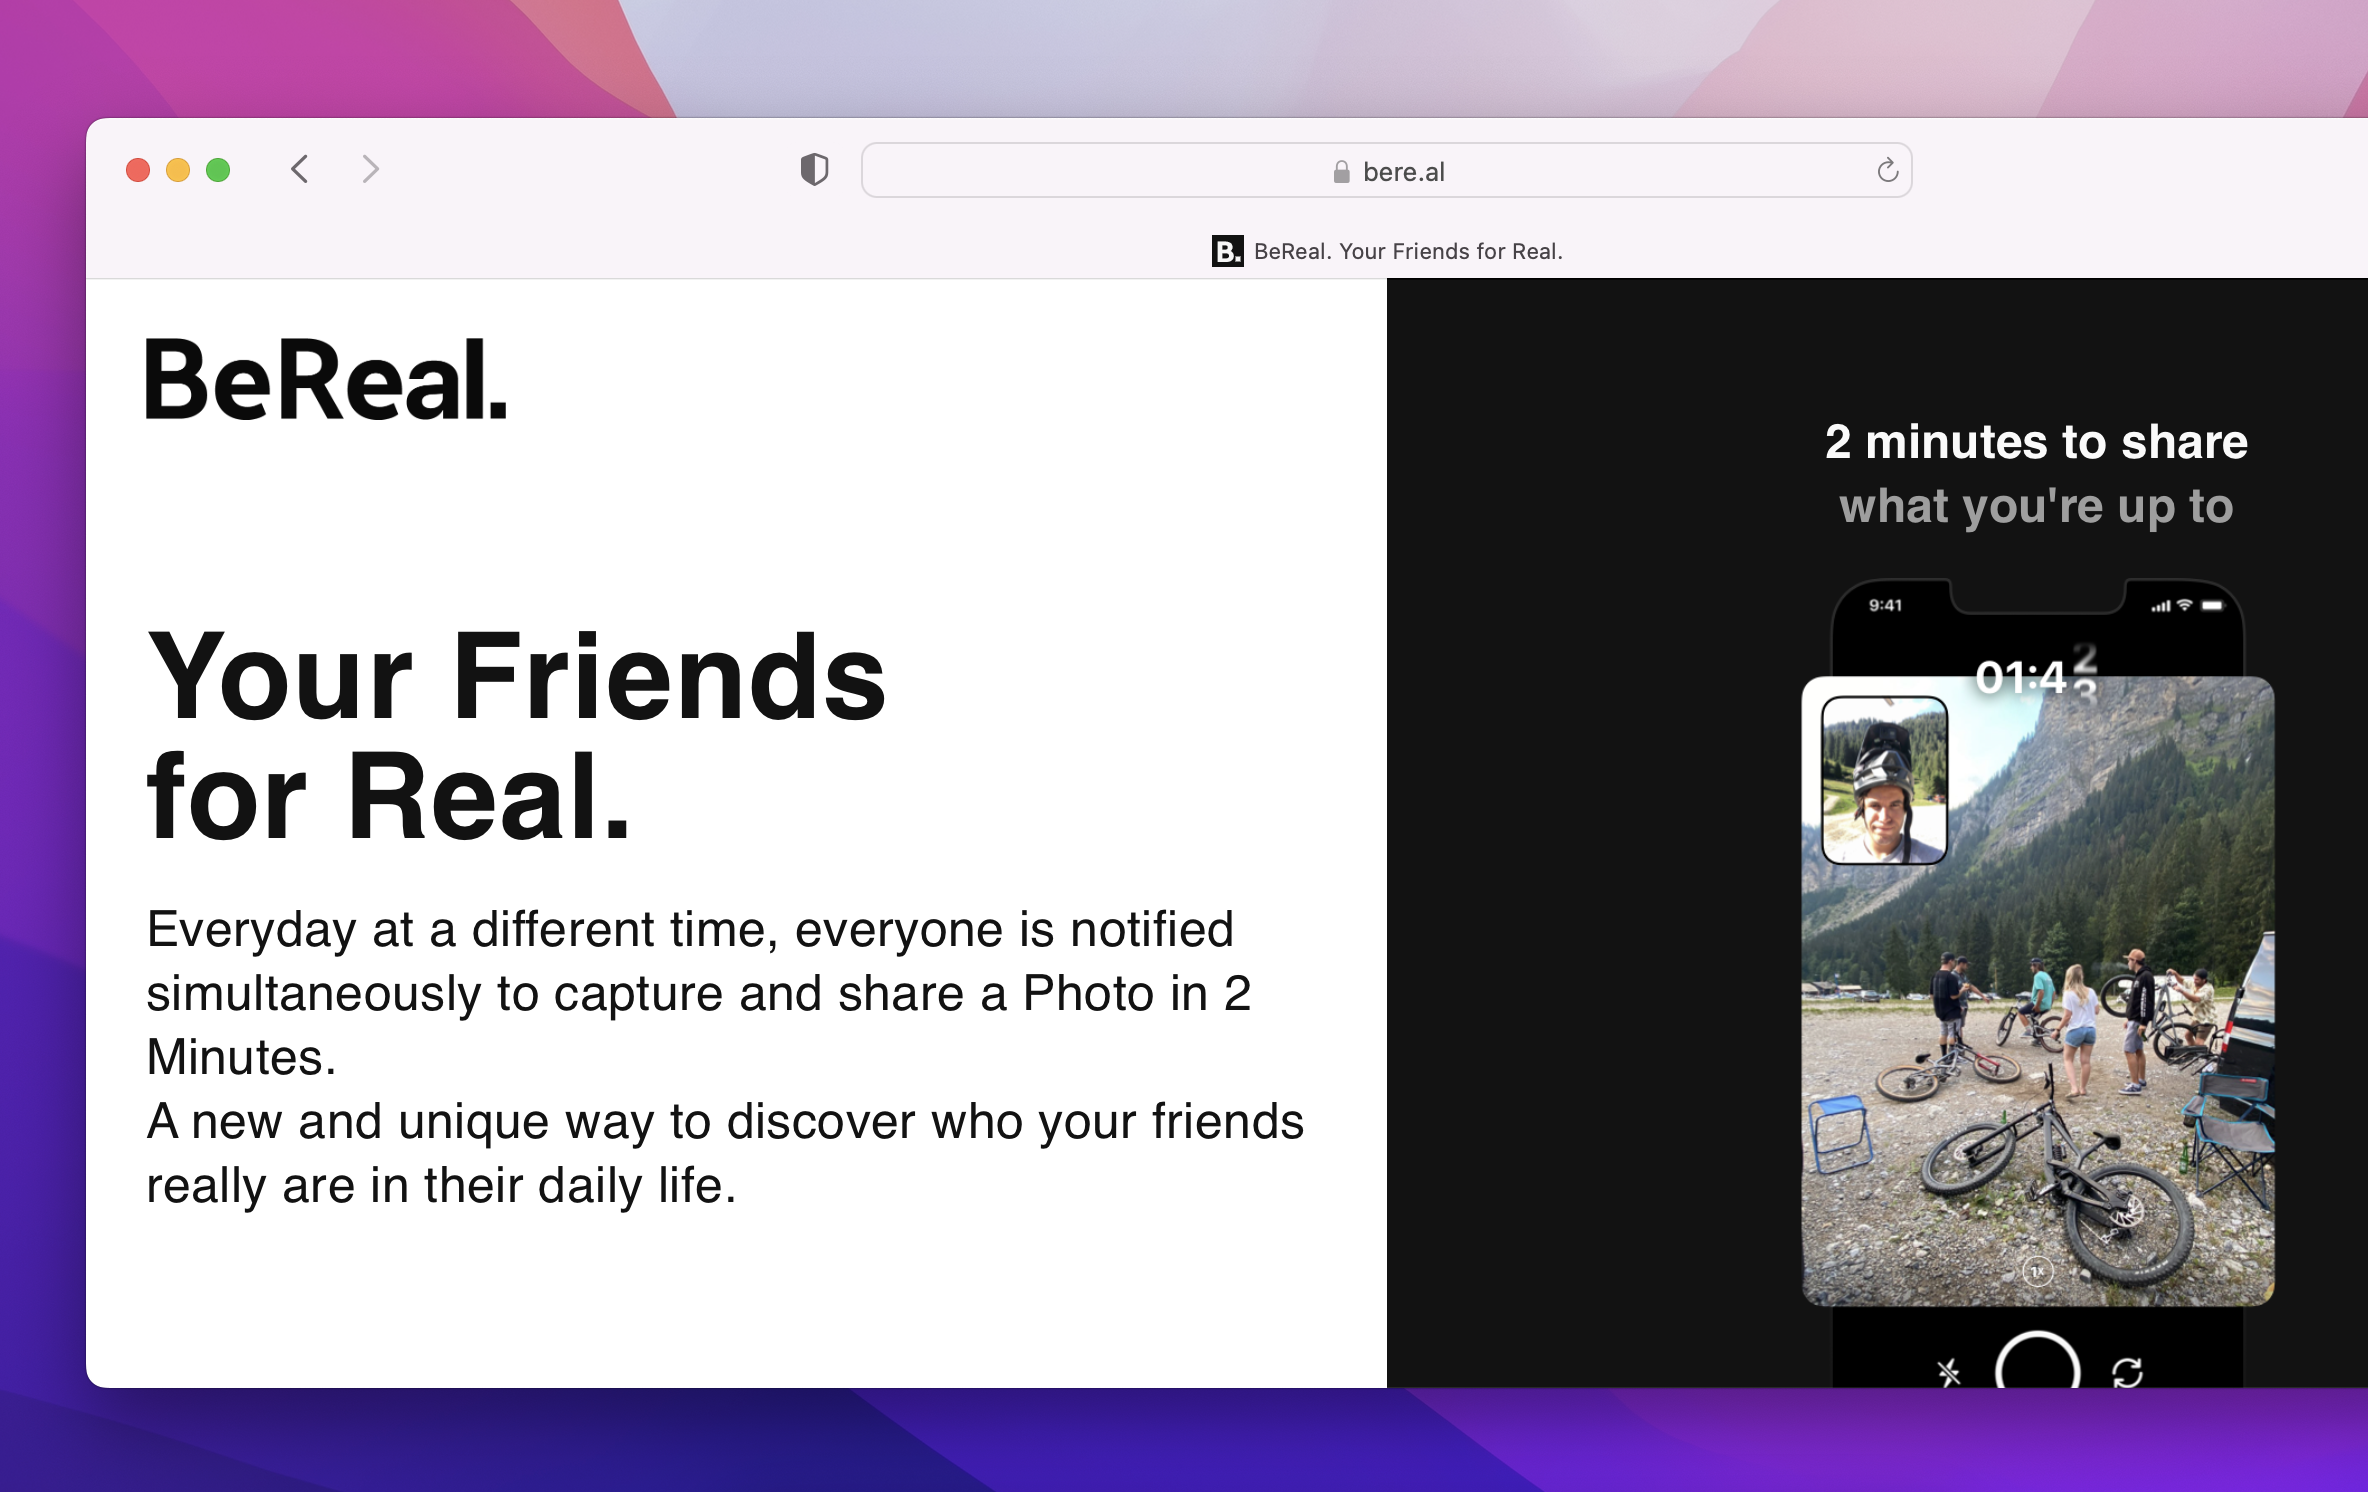Close the Safari window with the red button
The image size is (2368, 1492).
[x=138, y=170]
